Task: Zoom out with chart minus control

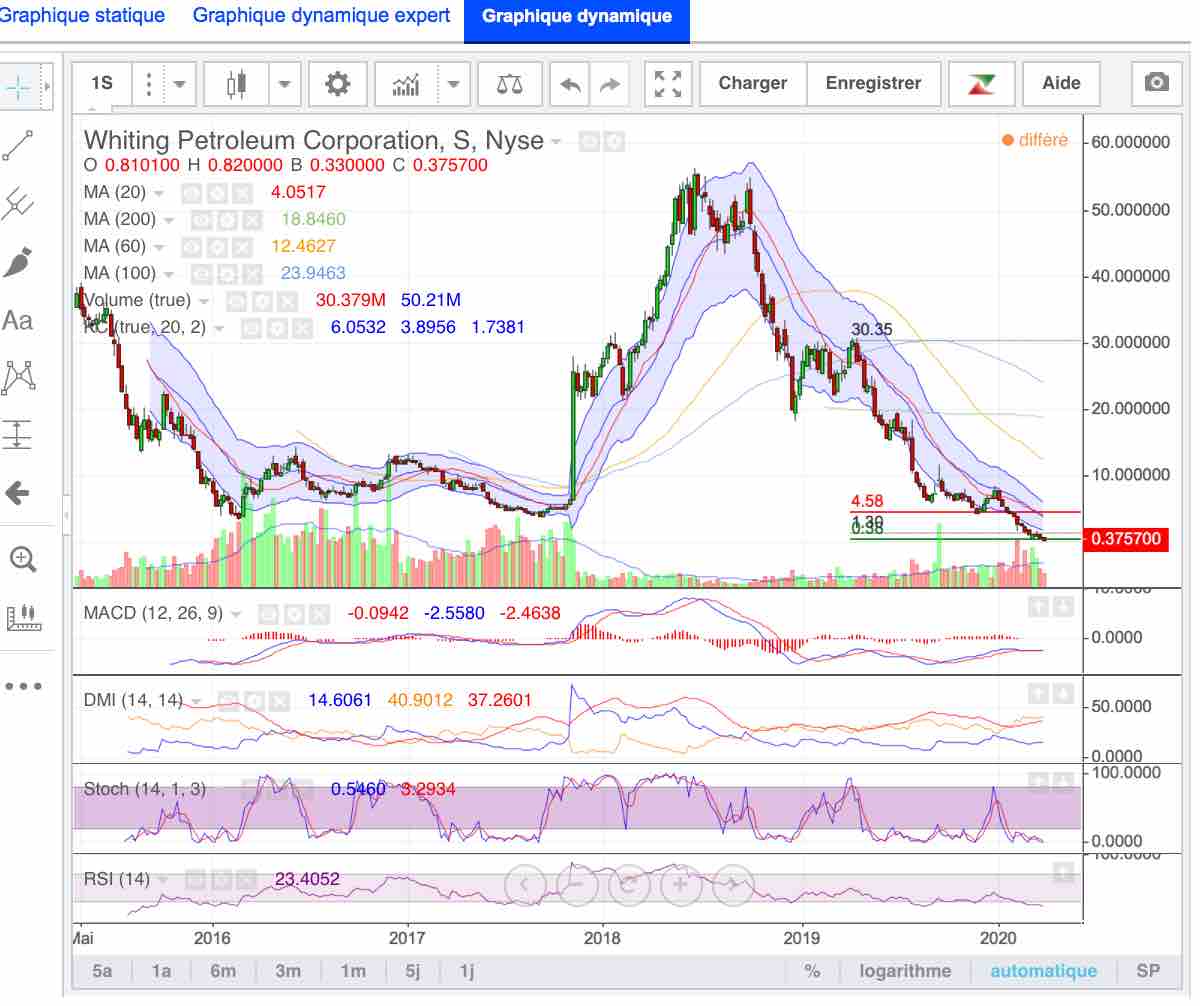Action: (576, 884)
